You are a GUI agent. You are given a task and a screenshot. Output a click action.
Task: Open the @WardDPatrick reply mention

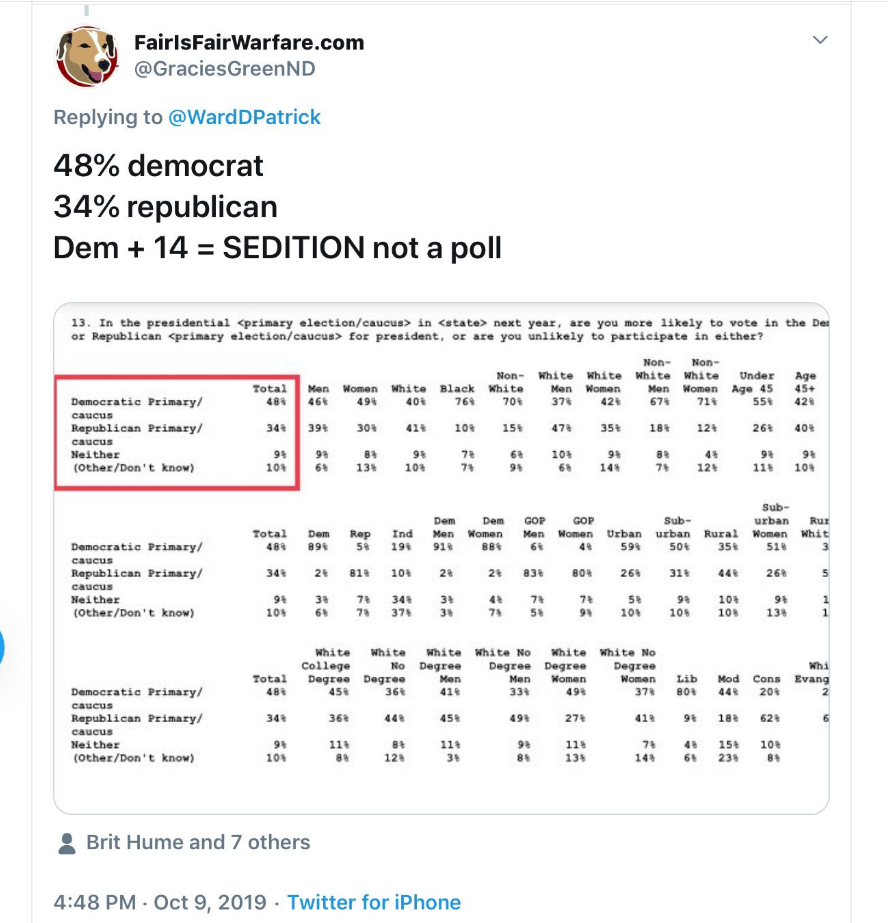pos(244,117)
